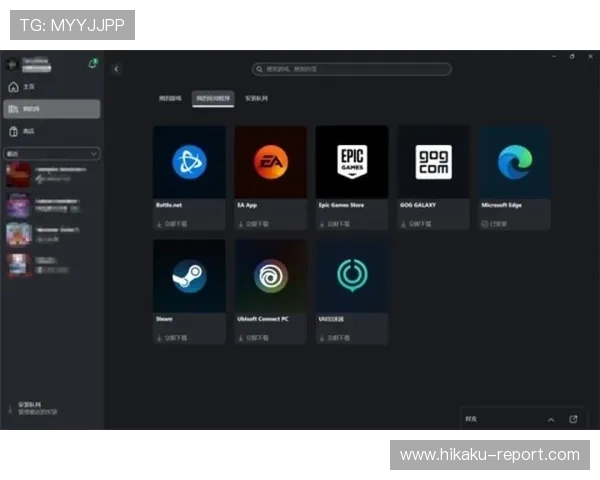The image size is (600, 480).
Task: Select the EA App tile icon
Action: click(x=270, y=162)
